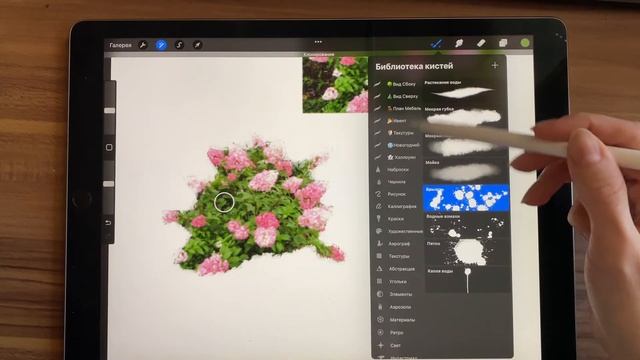Tap the undo arrow in sidebar

tap(108, 223)
